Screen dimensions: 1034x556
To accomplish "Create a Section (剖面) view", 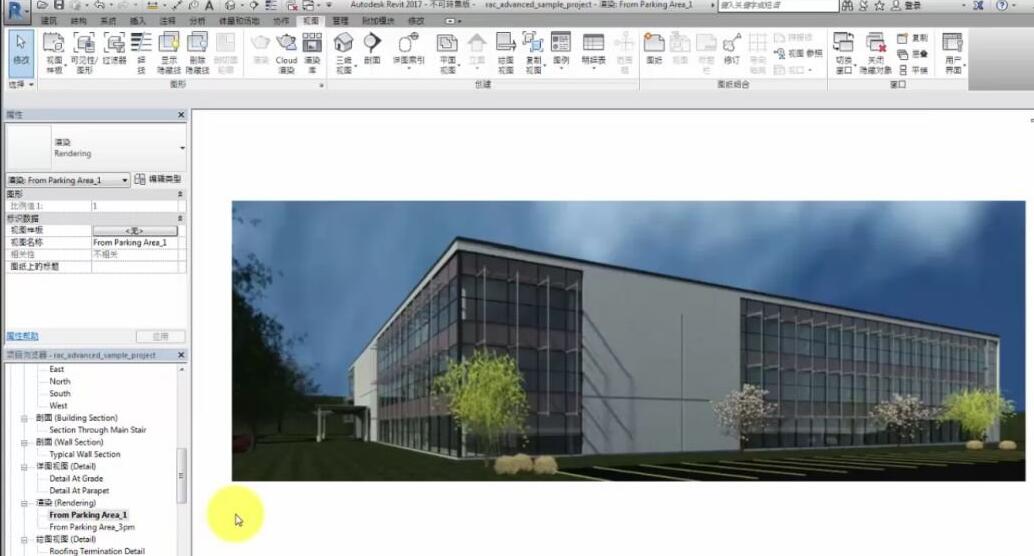I will click(x=372, y=49).
